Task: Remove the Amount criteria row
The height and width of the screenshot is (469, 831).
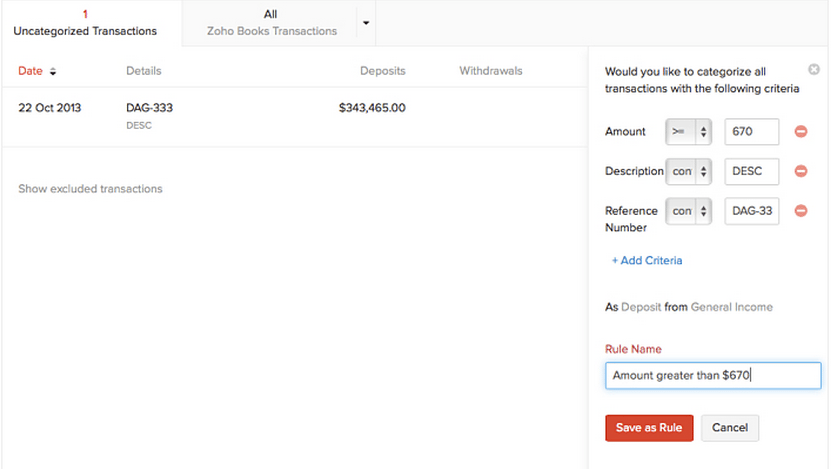Action: coord(801,131)
